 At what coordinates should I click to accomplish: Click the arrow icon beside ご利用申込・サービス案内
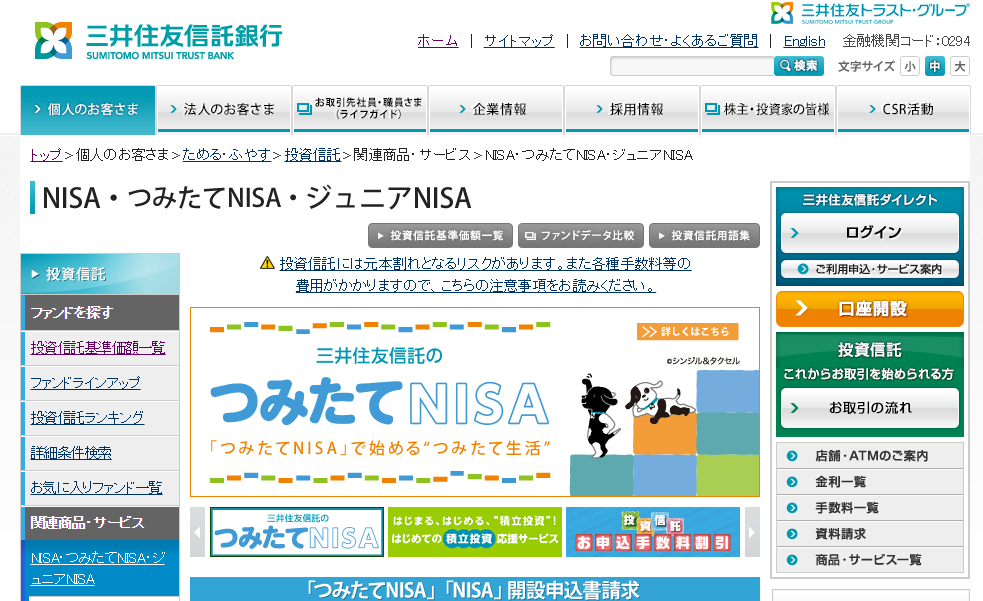tap(802, 269)
